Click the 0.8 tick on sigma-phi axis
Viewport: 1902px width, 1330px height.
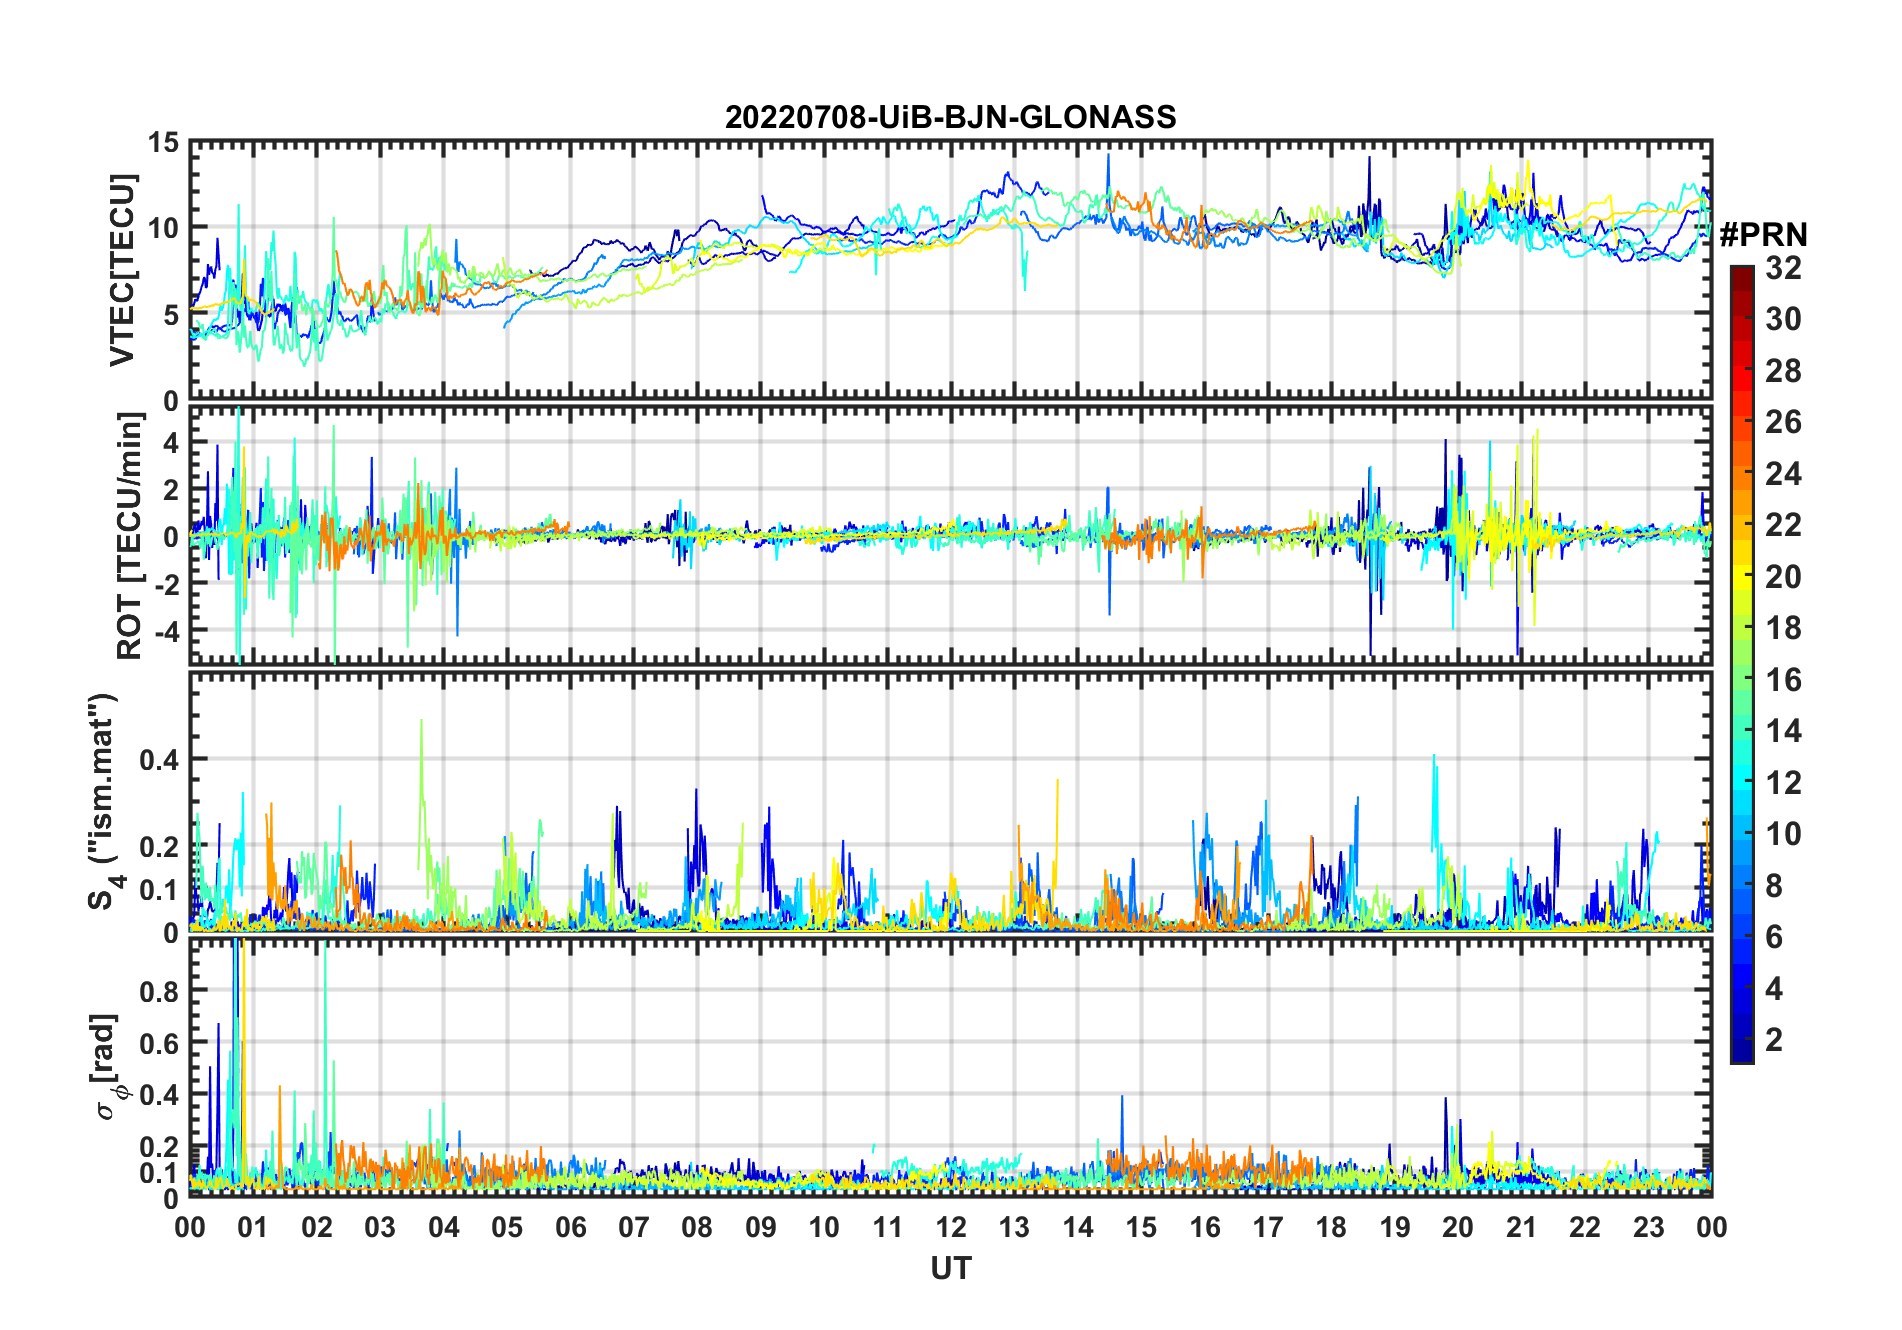click(160, 991)
